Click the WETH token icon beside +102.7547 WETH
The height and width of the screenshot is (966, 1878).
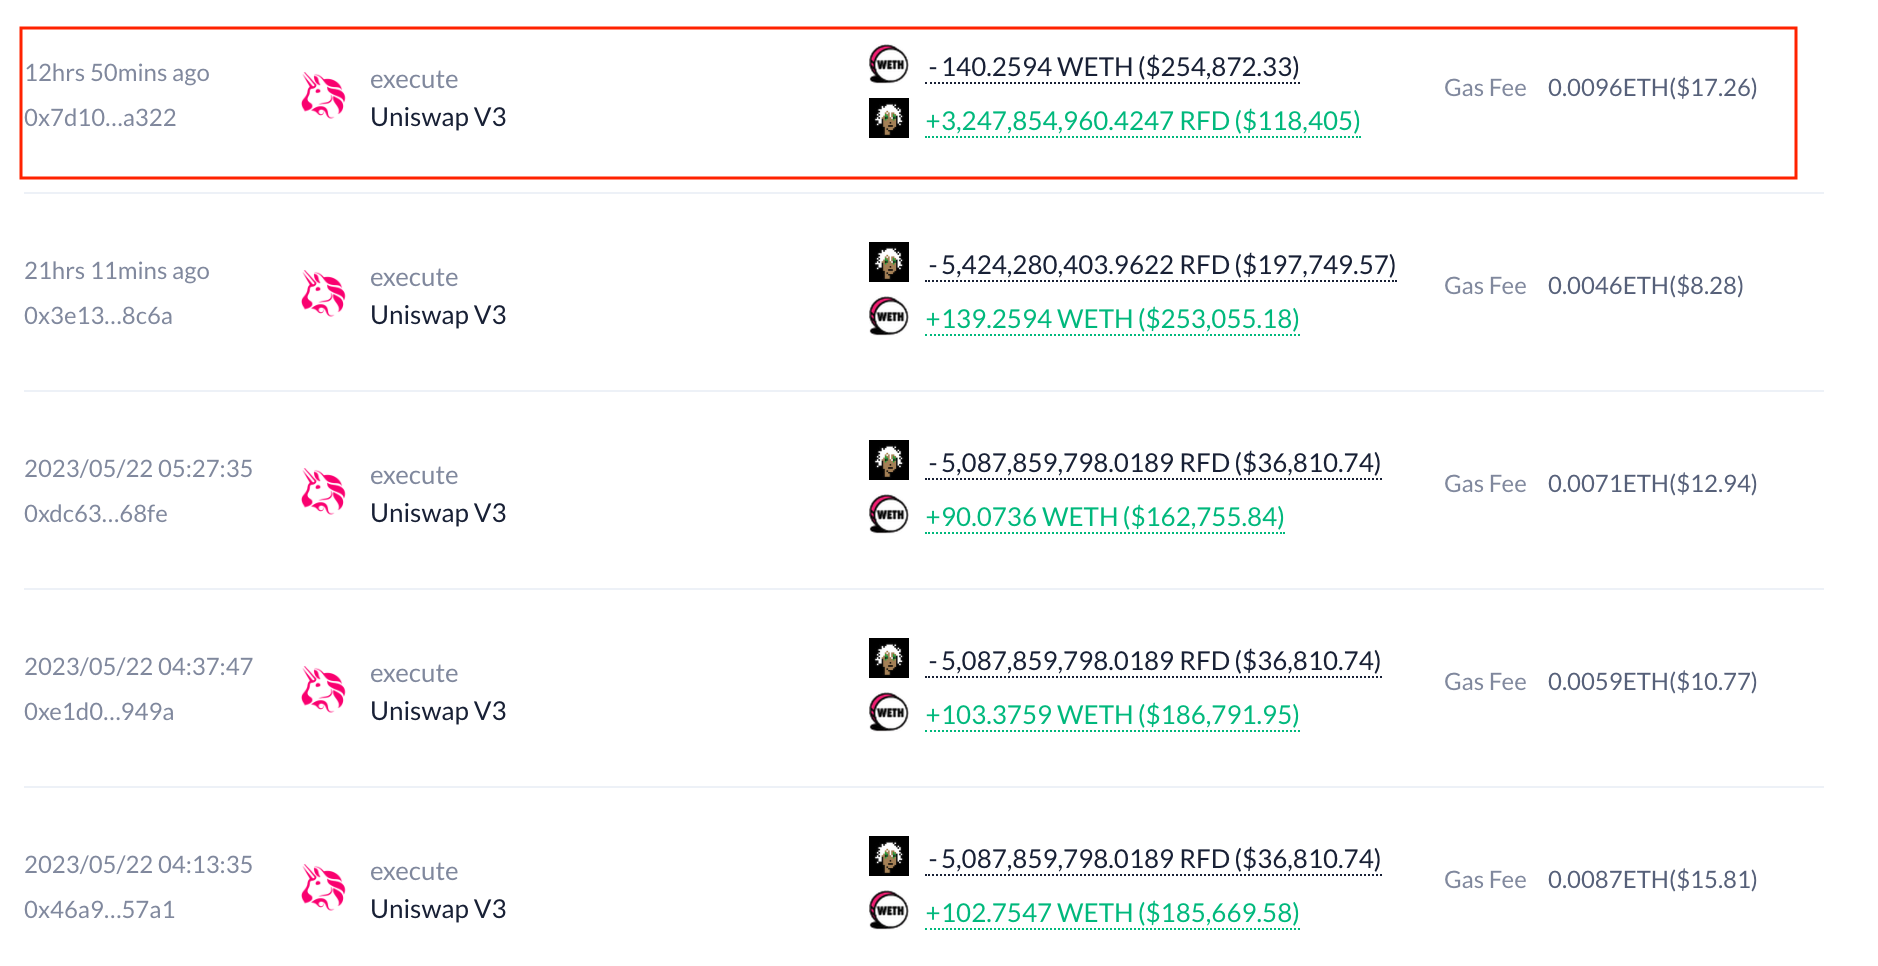[x=888, y=911]
